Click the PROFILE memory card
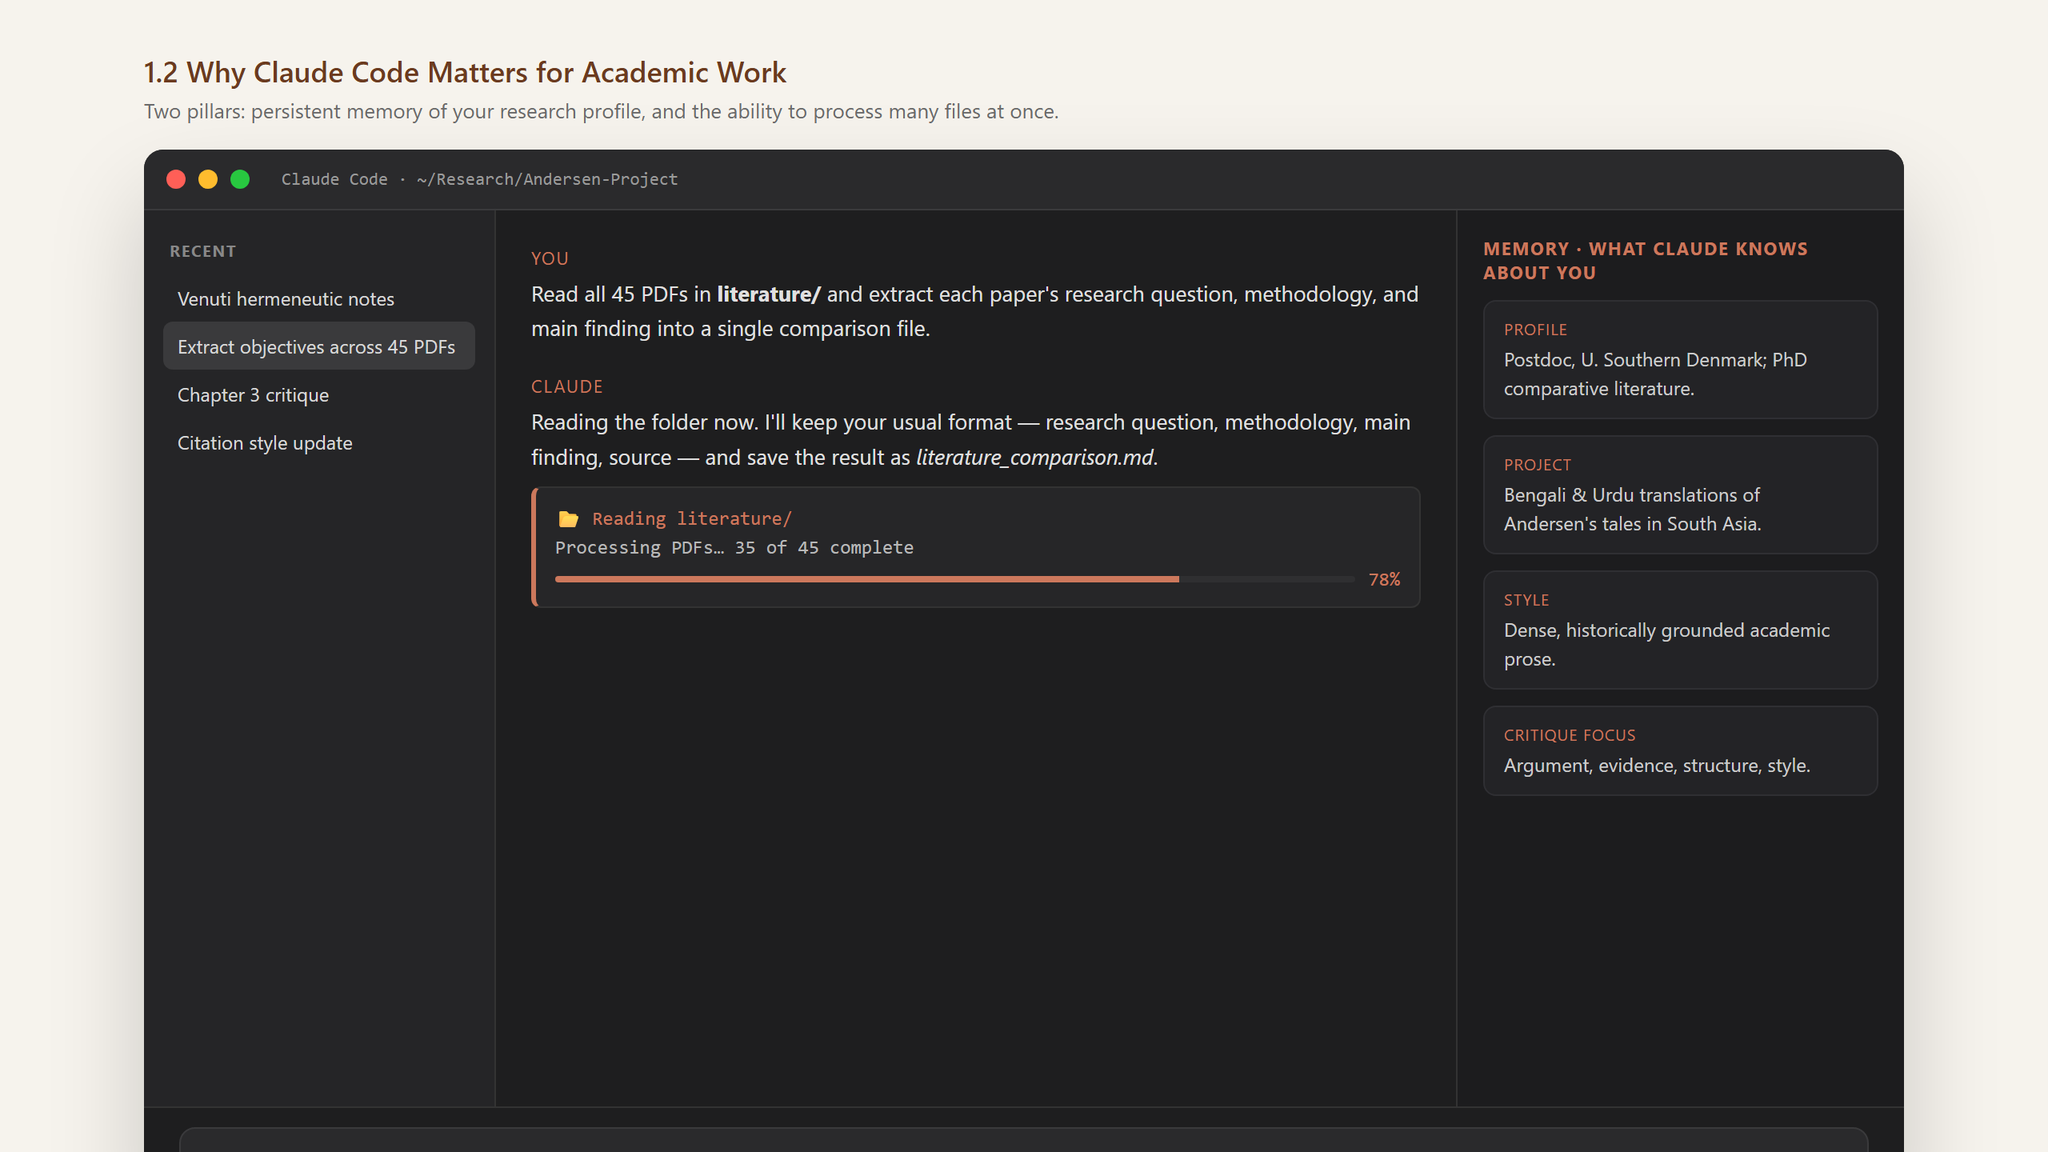This screenshot has width=2048, height=1152. click(x=1680, y=360)
